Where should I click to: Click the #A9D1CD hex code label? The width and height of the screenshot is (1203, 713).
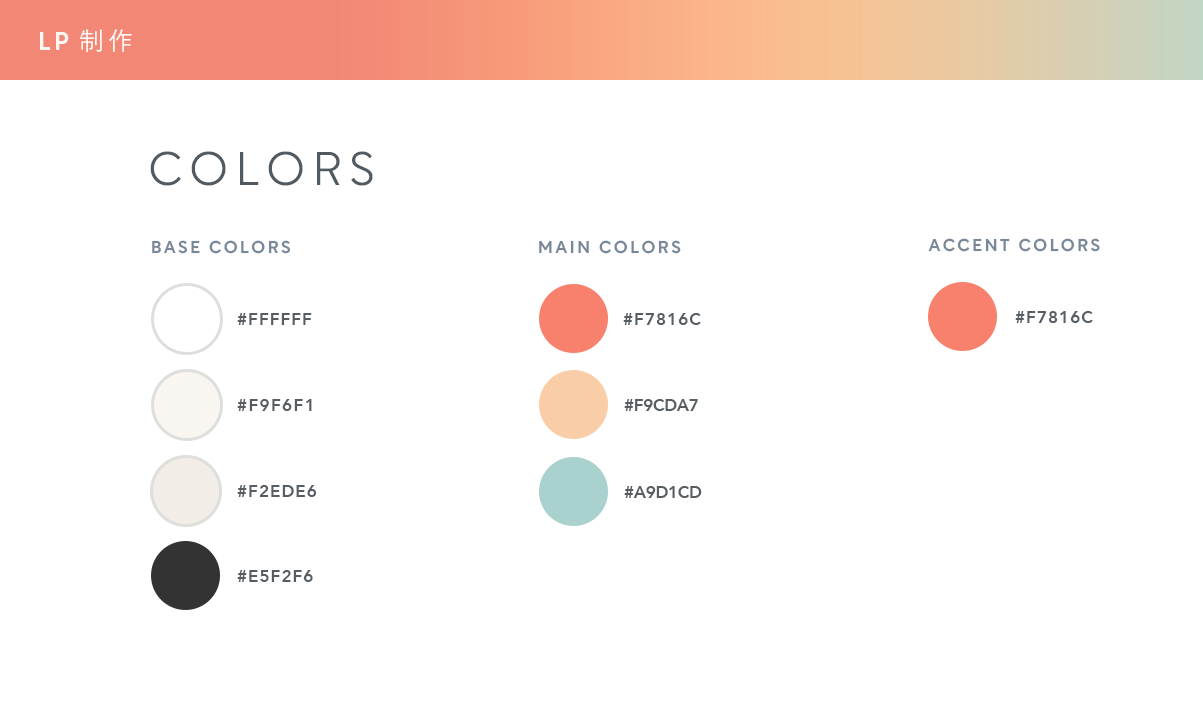(x=663, y=493)
